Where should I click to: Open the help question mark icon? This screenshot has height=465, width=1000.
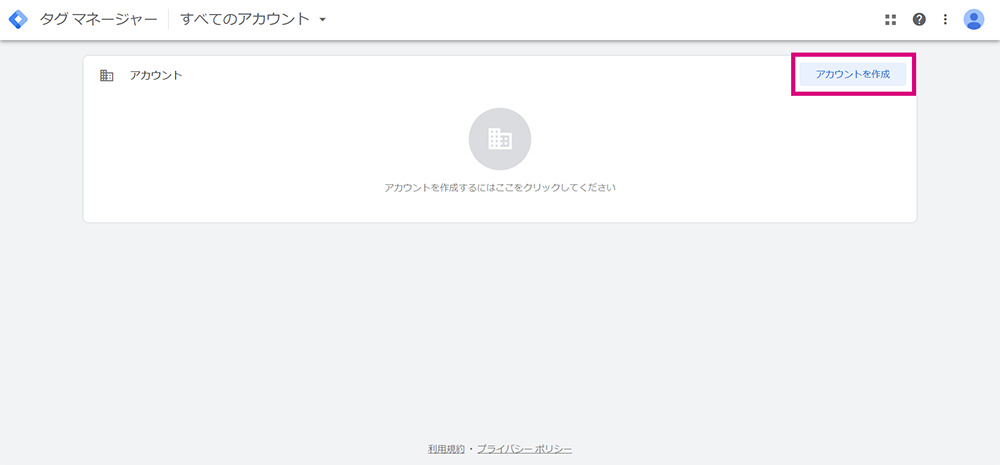(x=919, y=20)
